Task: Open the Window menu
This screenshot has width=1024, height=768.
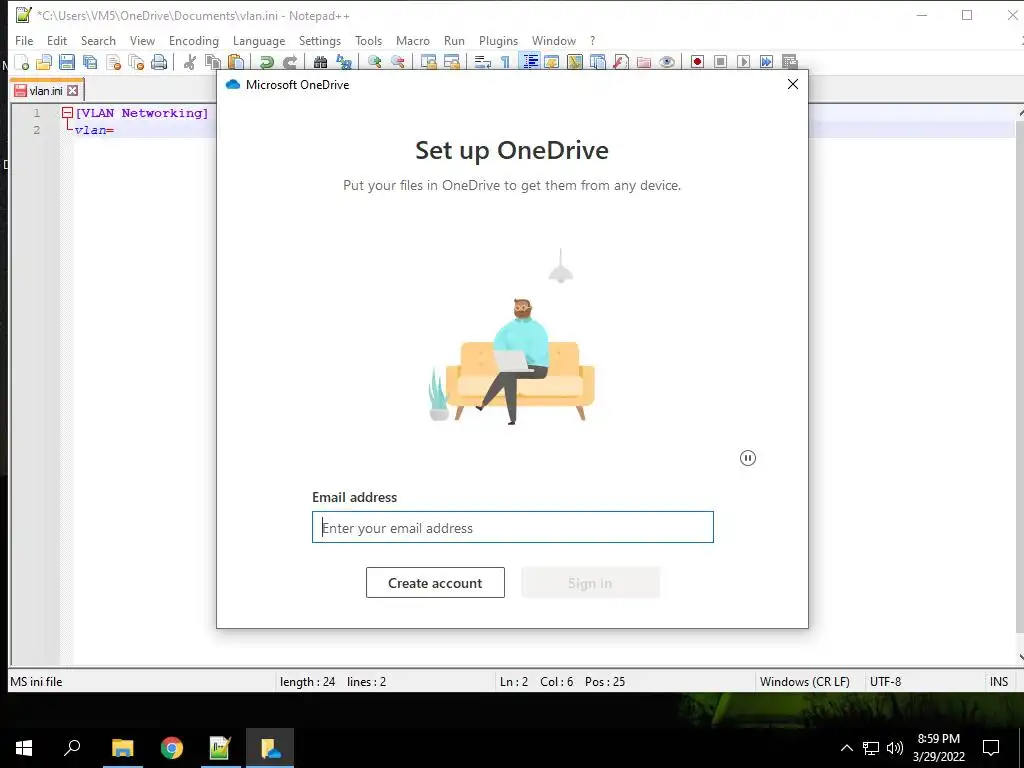Action: tap(553, 40)
